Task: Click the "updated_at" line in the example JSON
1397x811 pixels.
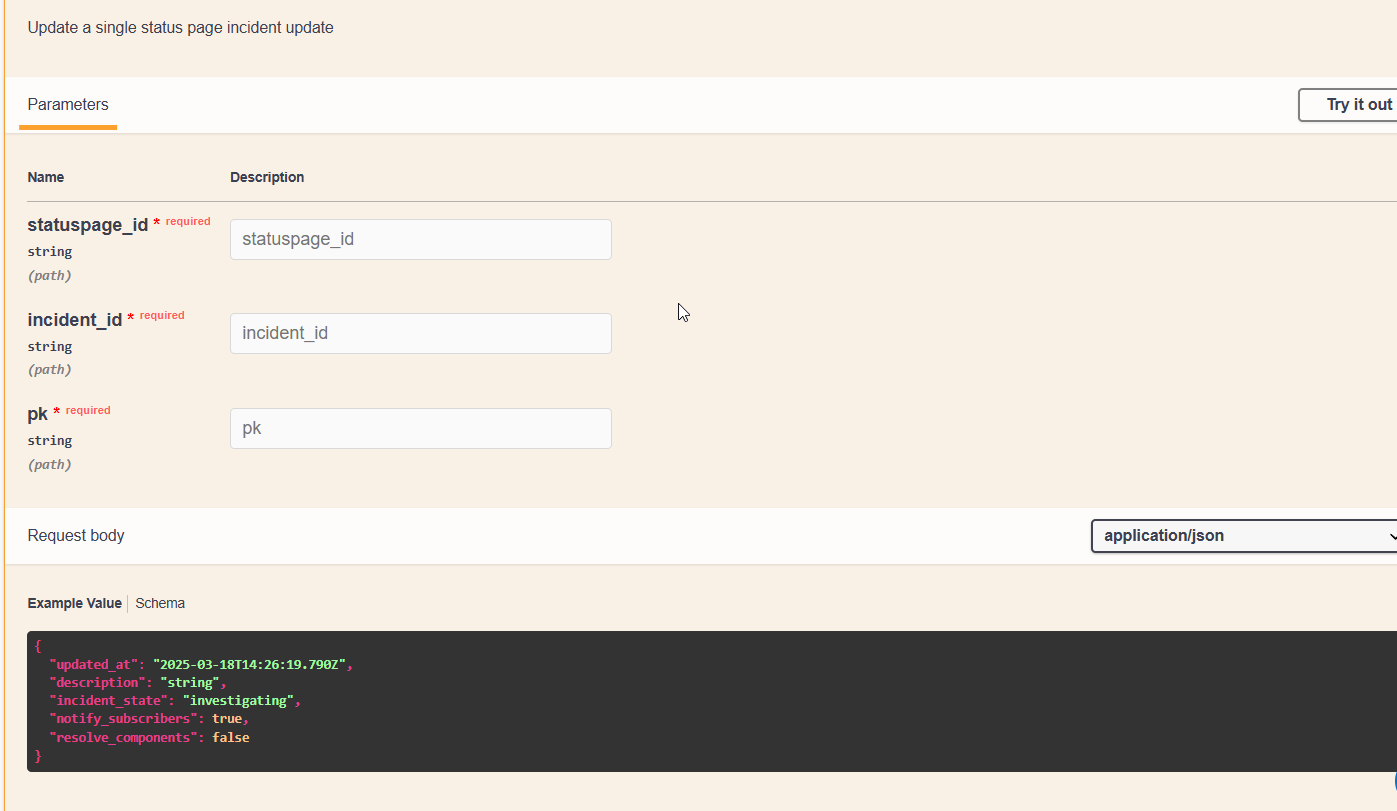Action: (202, 664)
